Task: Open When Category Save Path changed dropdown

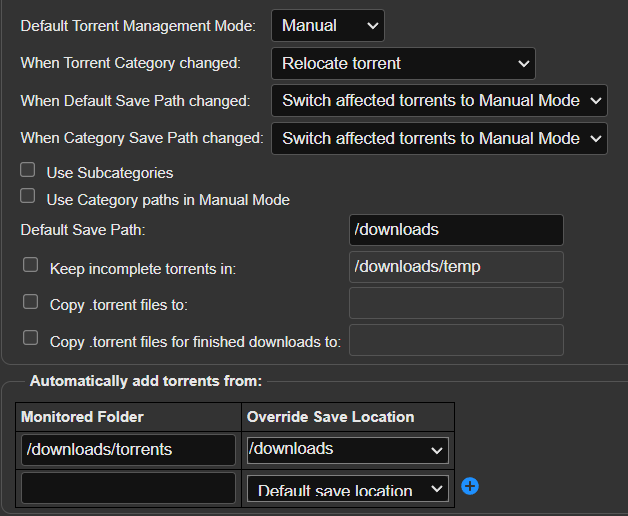Action: tap(439, 139)
